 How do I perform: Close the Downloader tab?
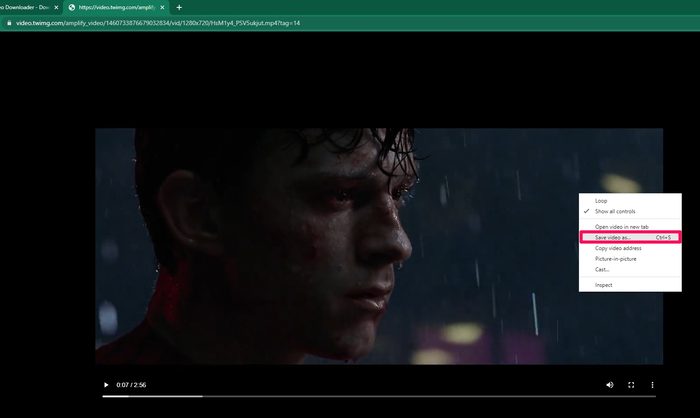click(x=56, y=8)
